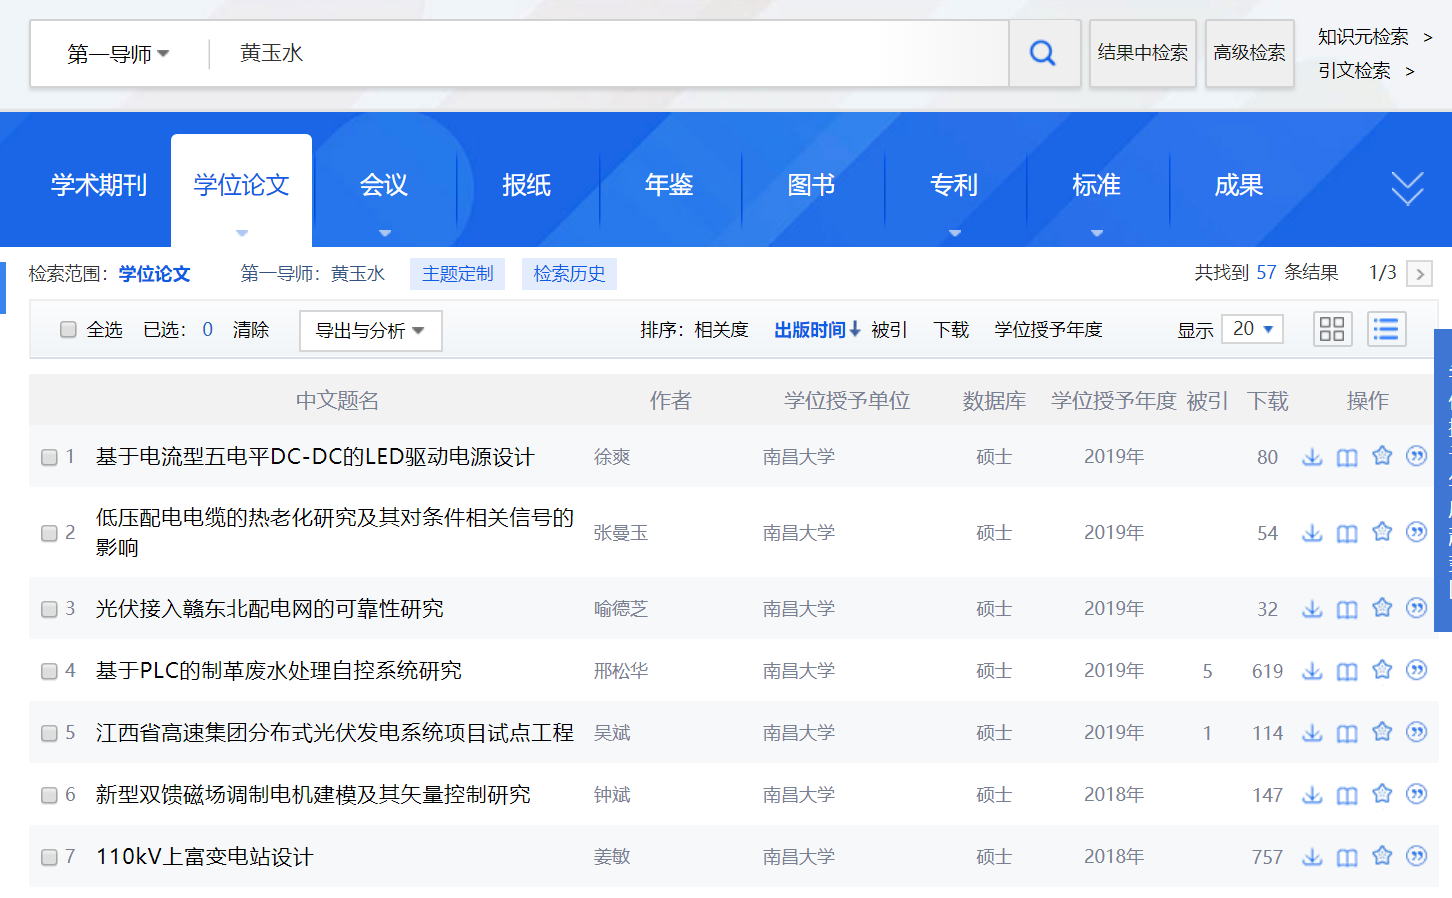Sort results by 学位授予年度

coord(1048,330)
